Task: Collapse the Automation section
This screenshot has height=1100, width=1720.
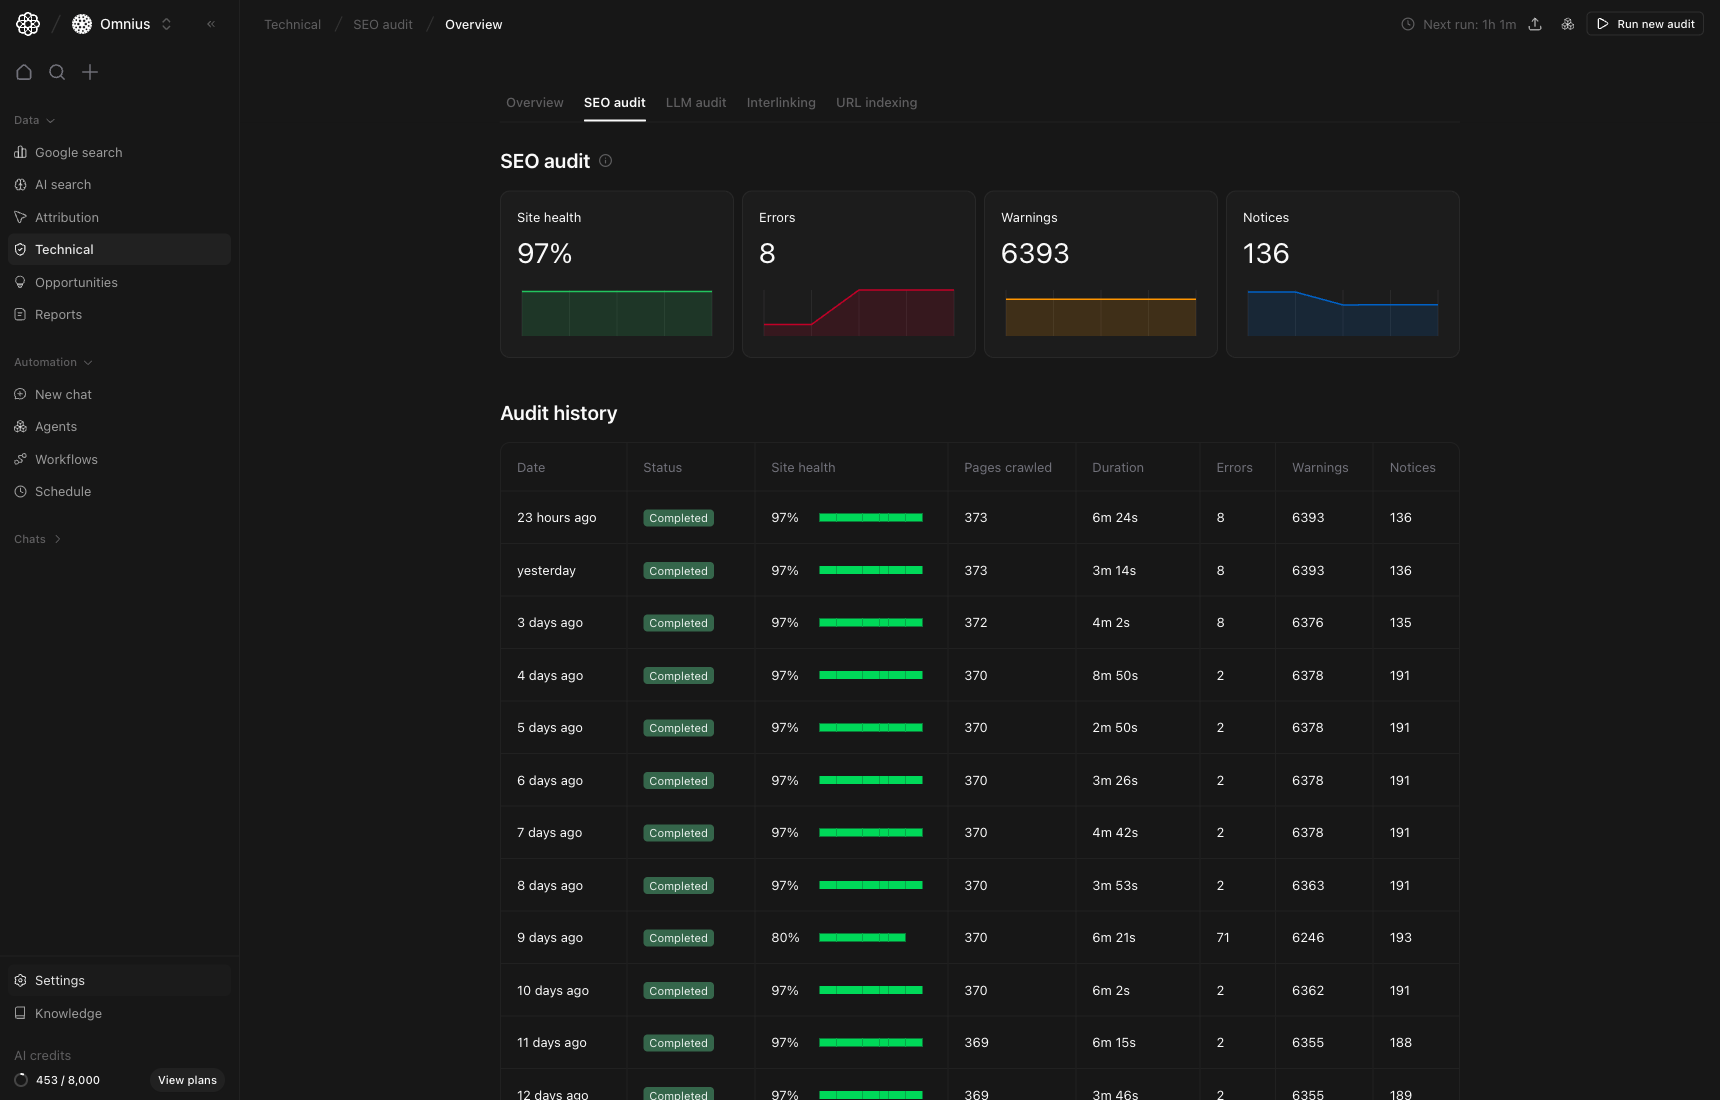Action: [52, 362]
